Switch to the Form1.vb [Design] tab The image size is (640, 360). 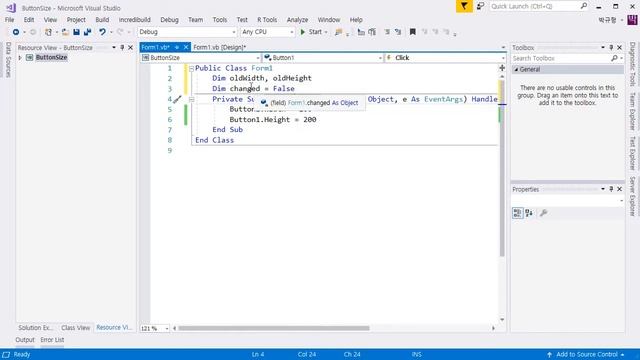(x=220, y=47)
